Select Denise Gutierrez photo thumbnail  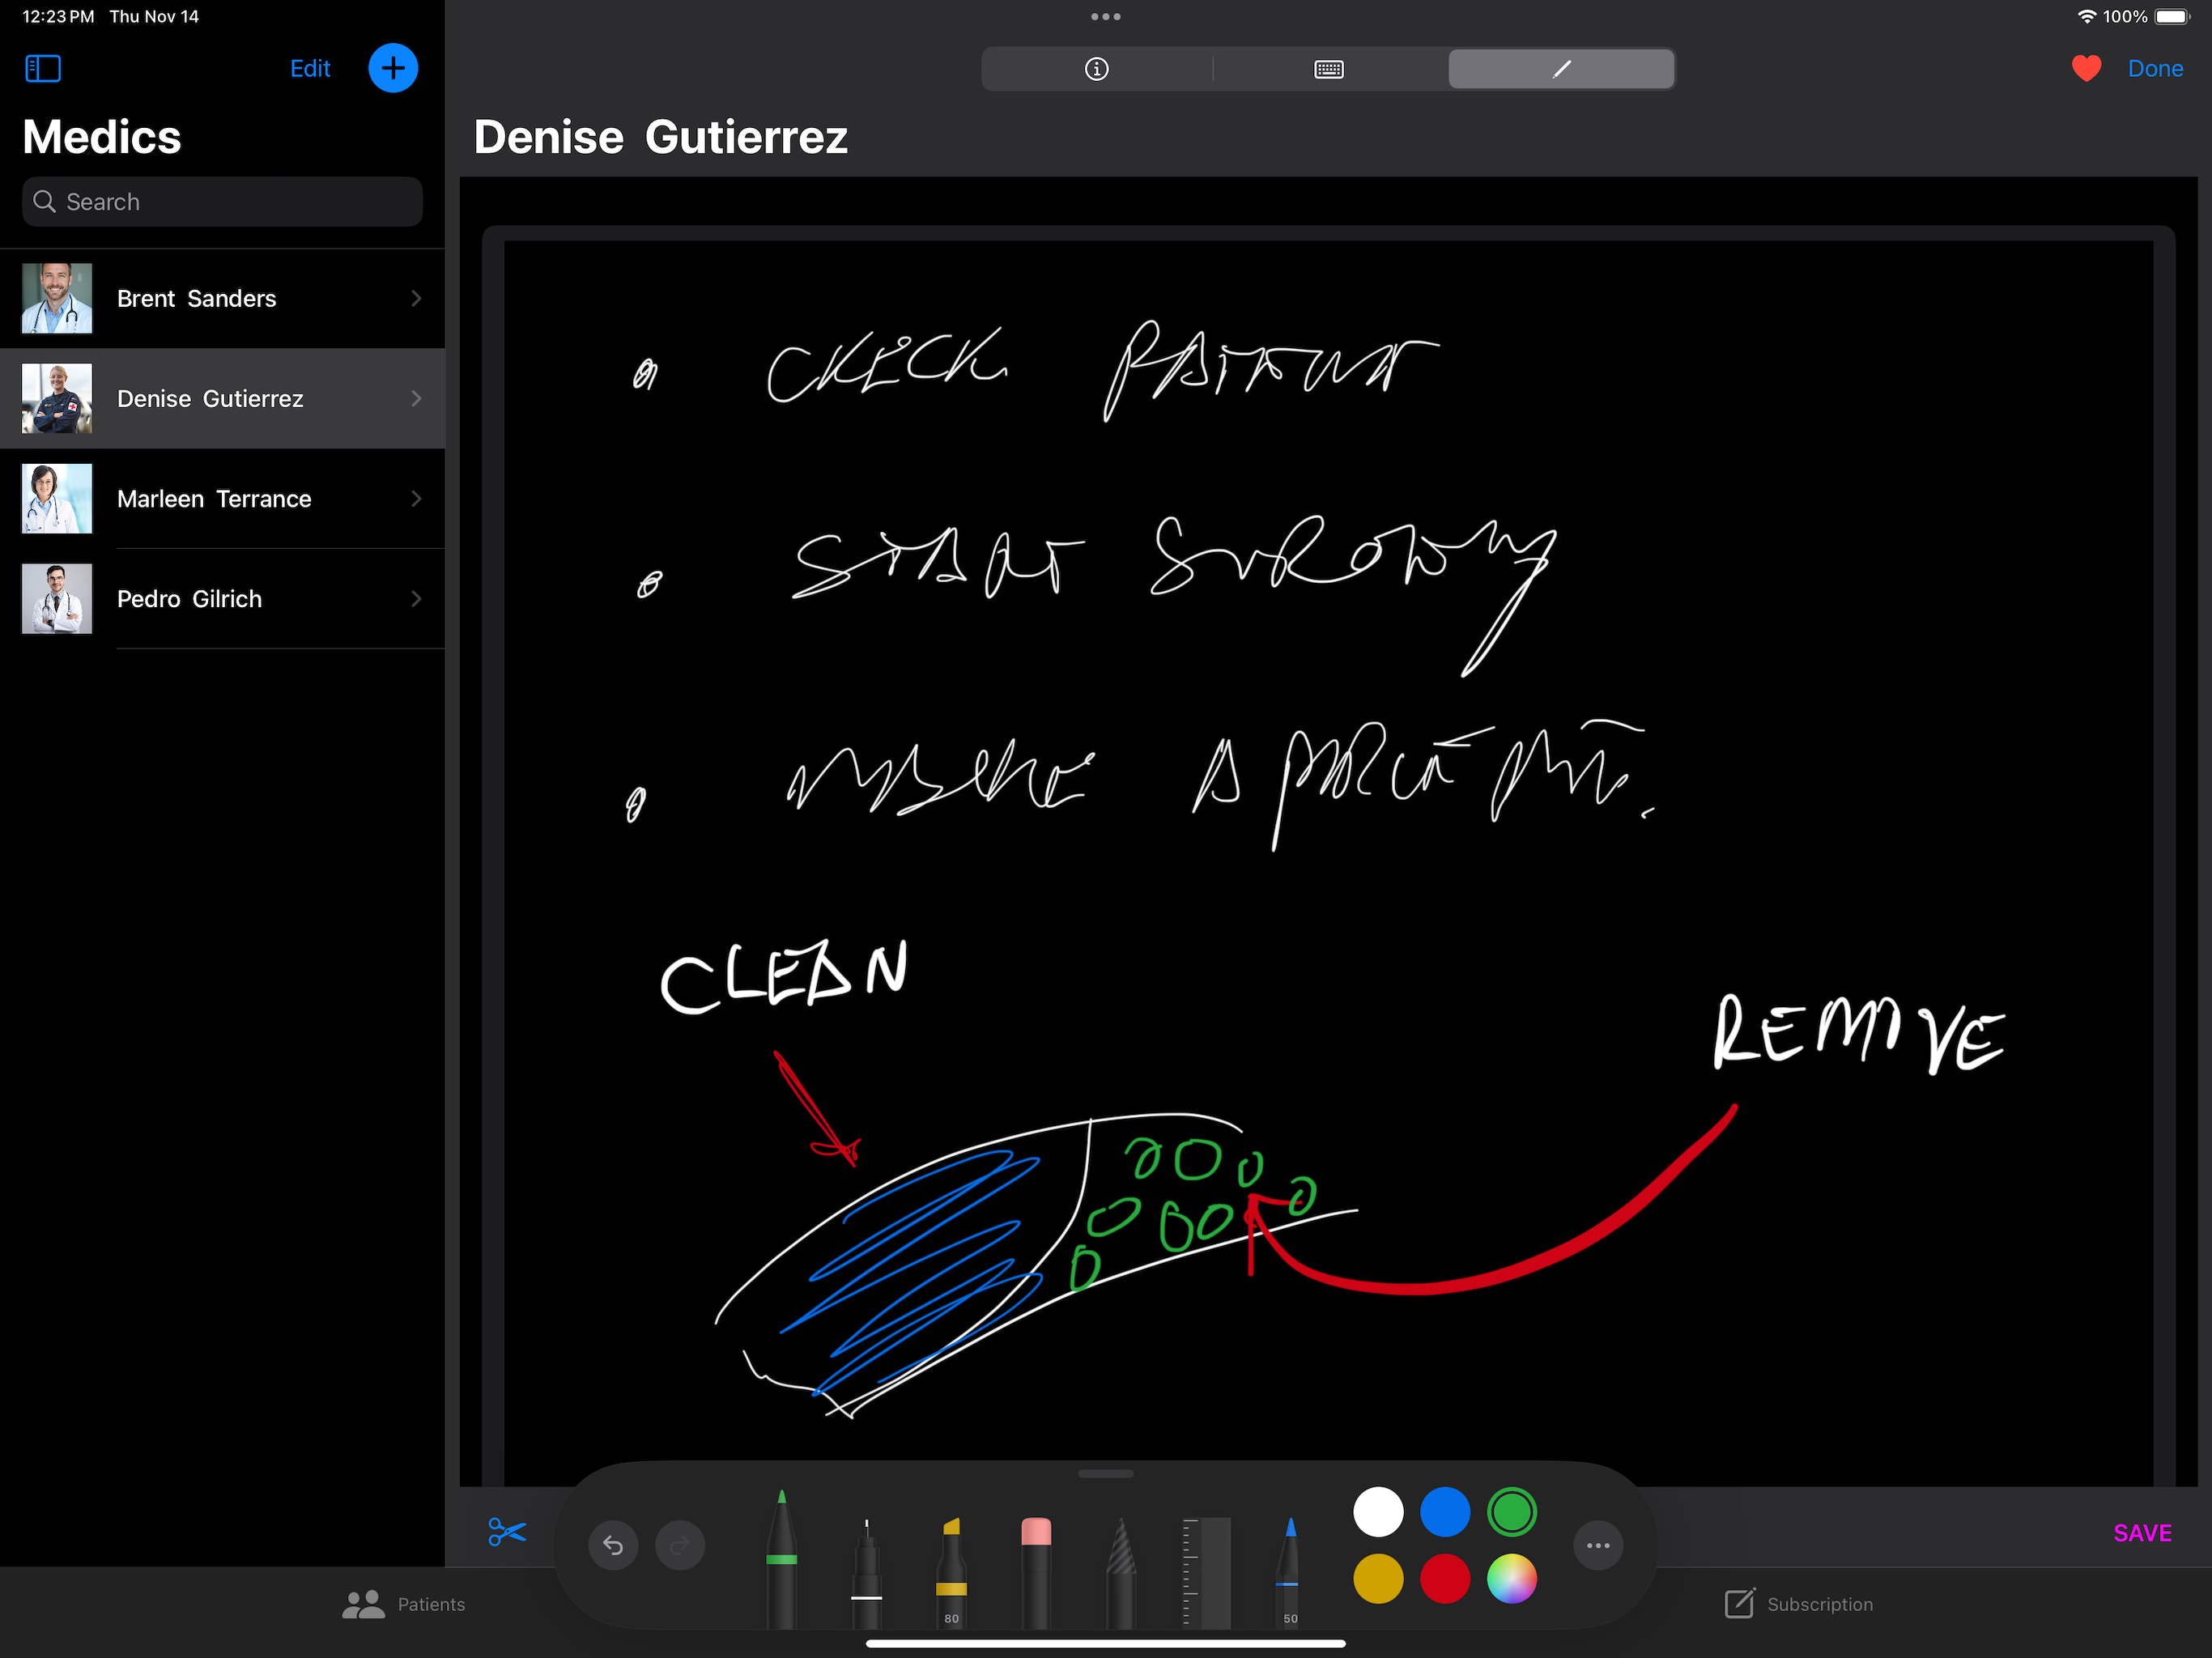57,398
